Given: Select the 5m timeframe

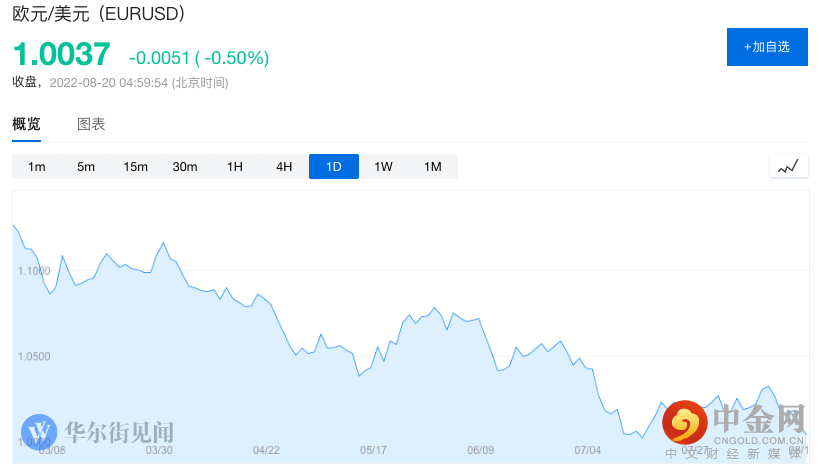Looking at the screenshot, I should [x=86, y=167].
